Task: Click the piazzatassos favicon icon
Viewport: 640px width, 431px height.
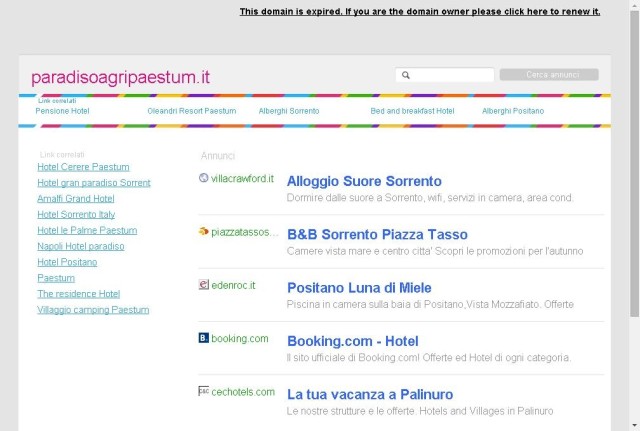Action: click(x=203, y=231)
